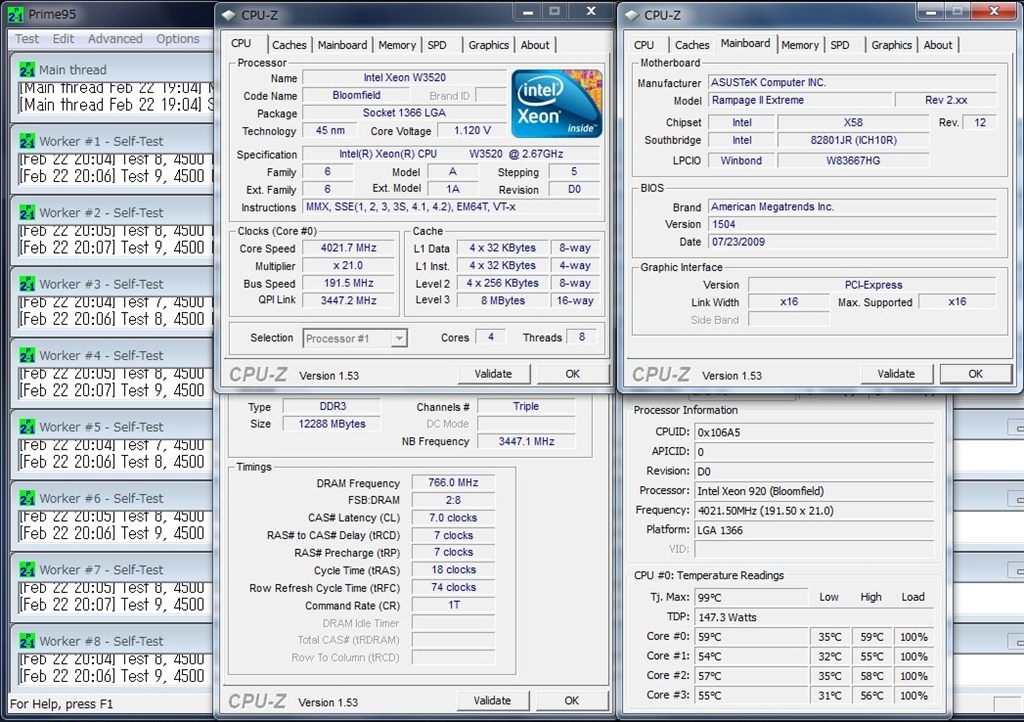
Task: Click OK in the Memory timings window
Action: [x=572, y=700]
